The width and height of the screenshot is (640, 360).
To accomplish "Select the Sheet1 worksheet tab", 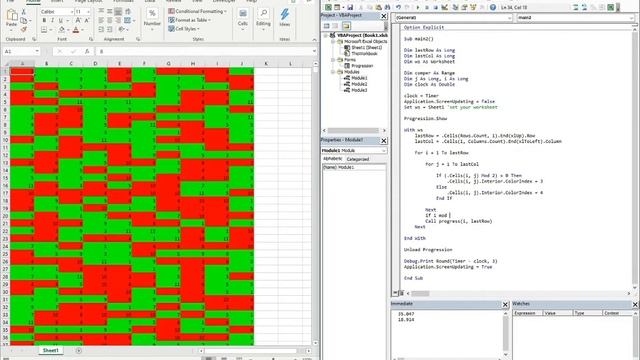I will [51, 351].
